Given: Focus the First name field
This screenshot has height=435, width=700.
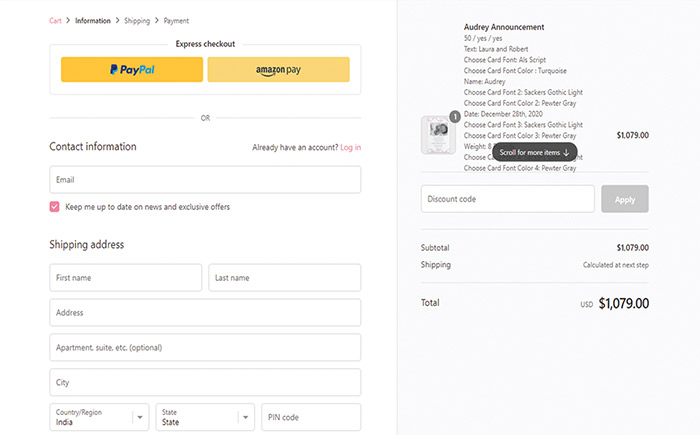Looking at the screenshot, I should coord(125,278).
